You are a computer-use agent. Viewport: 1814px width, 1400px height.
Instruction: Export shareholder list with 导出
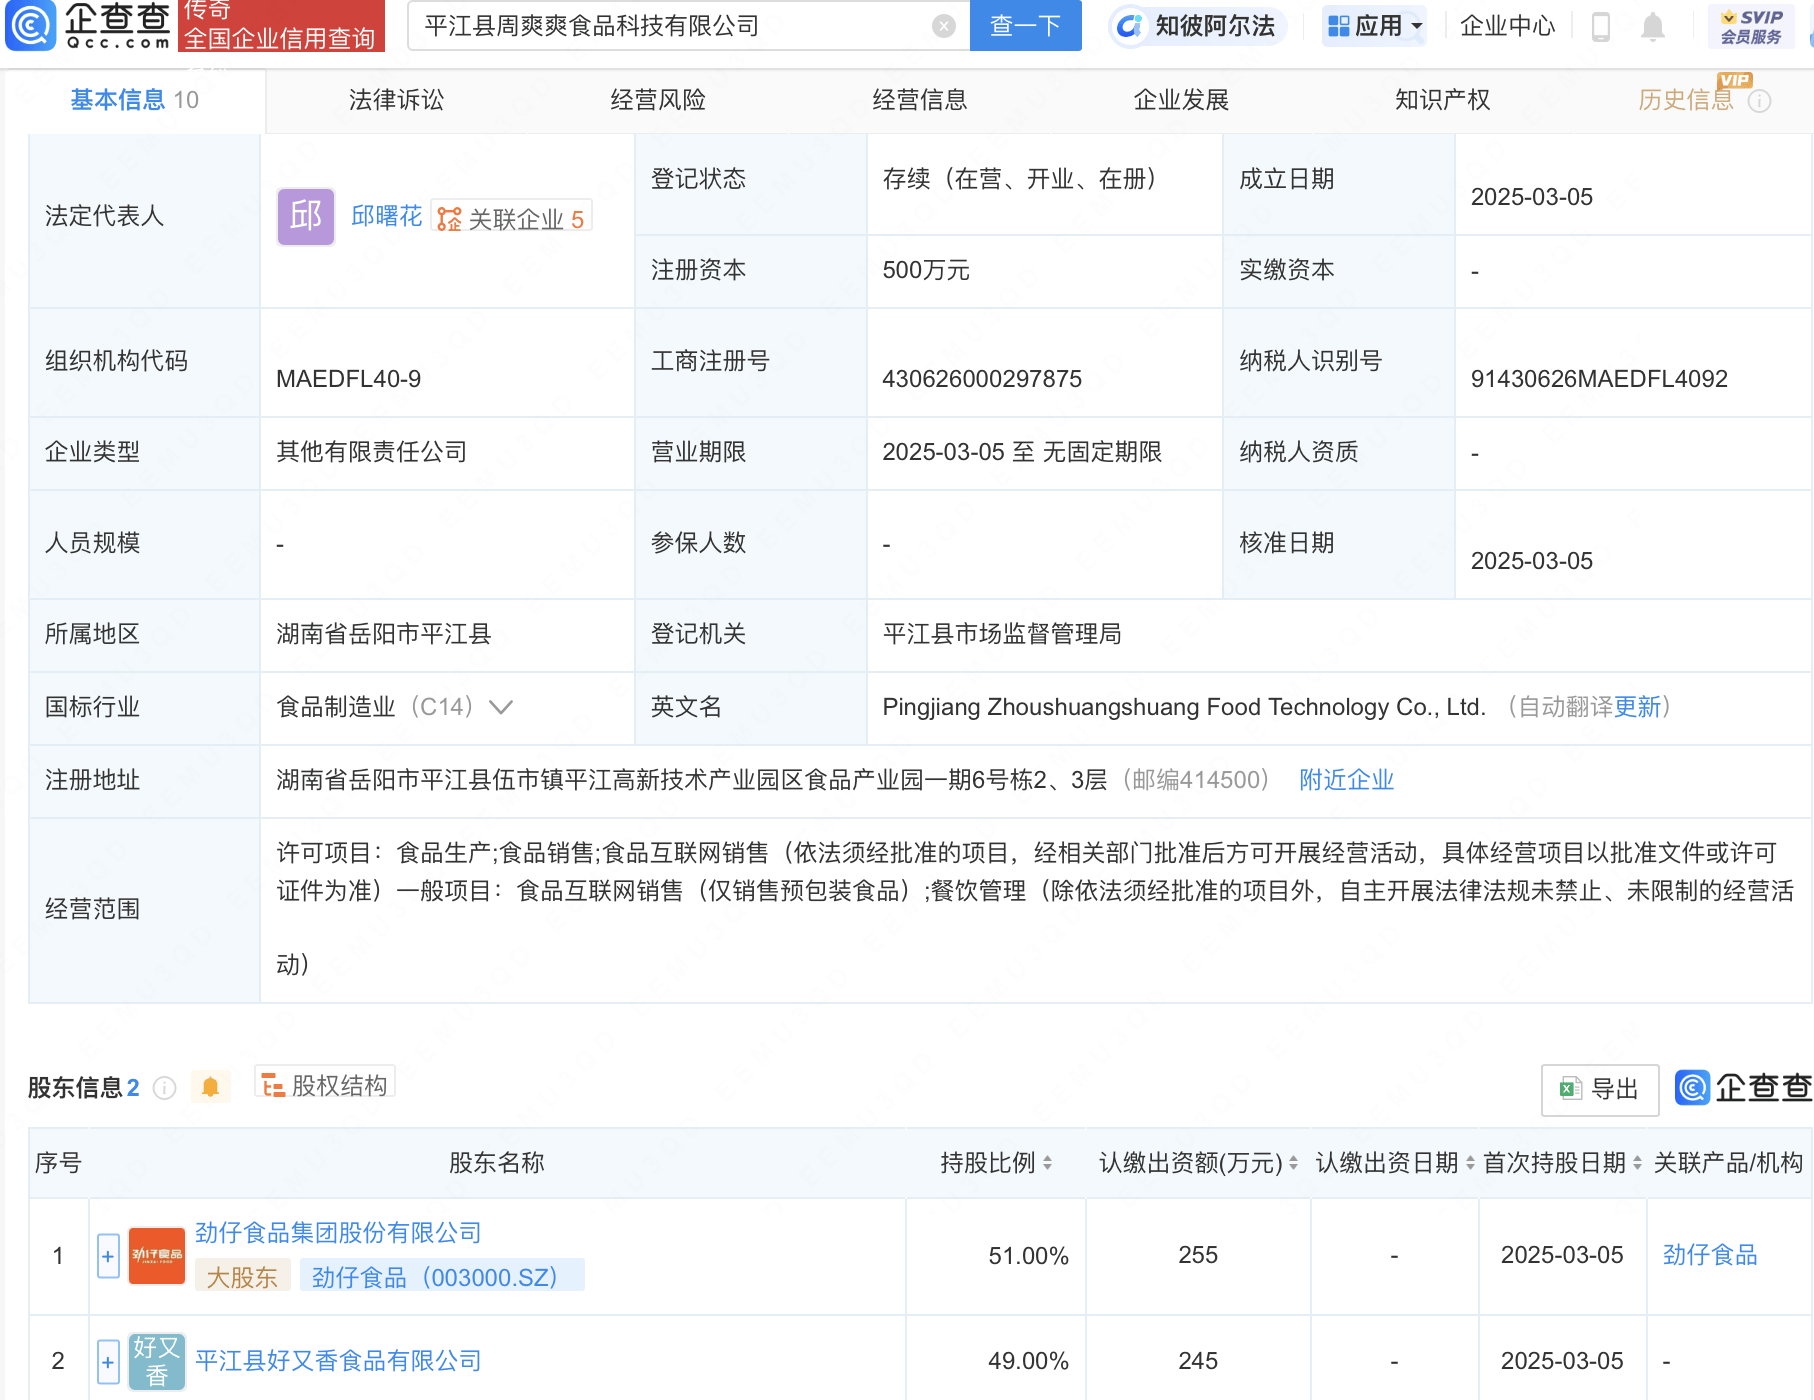[1600, 1089]
